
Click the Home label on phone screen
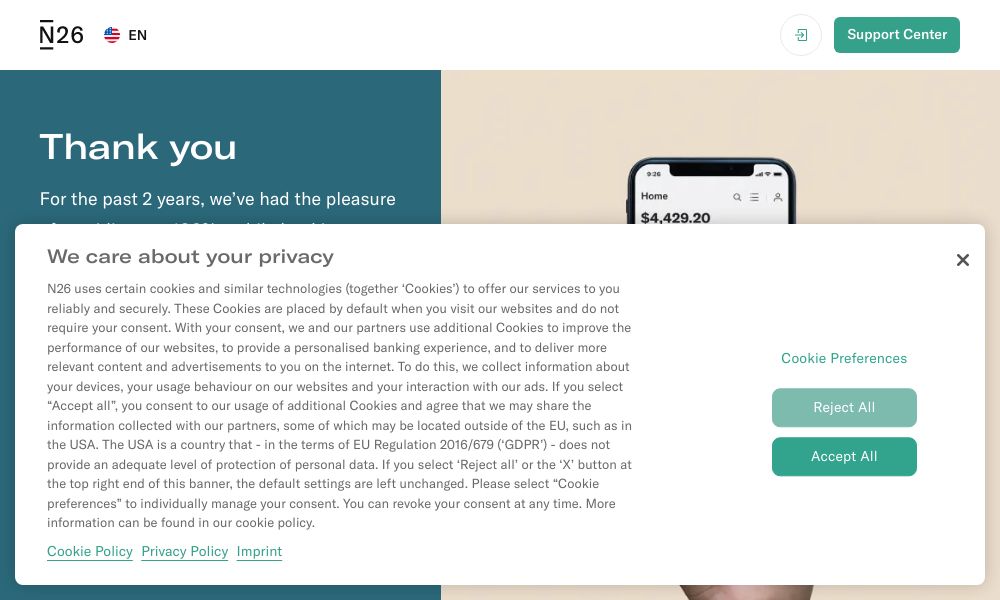click(x=654, y=196)
